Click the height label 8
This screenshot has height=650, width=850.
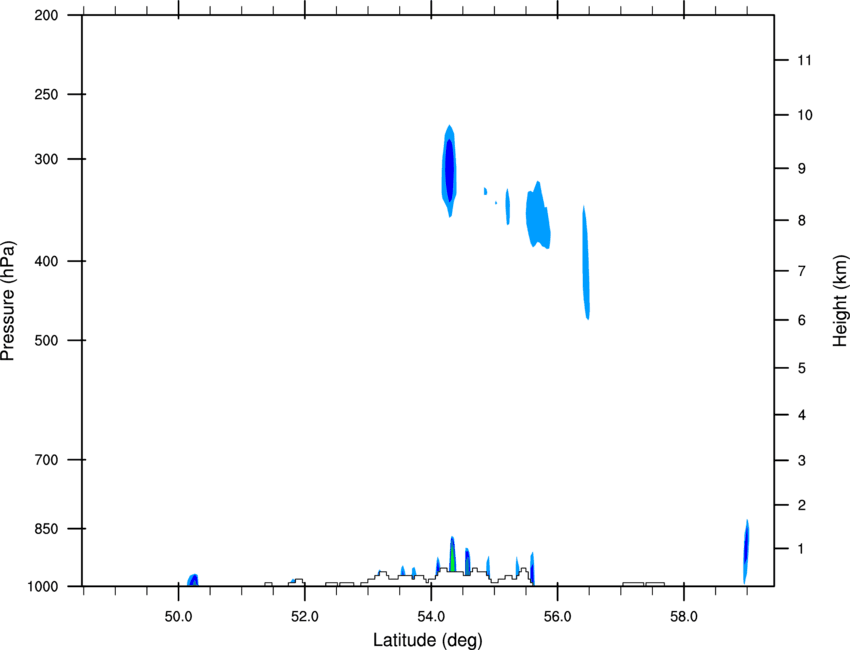pos(802,221)
